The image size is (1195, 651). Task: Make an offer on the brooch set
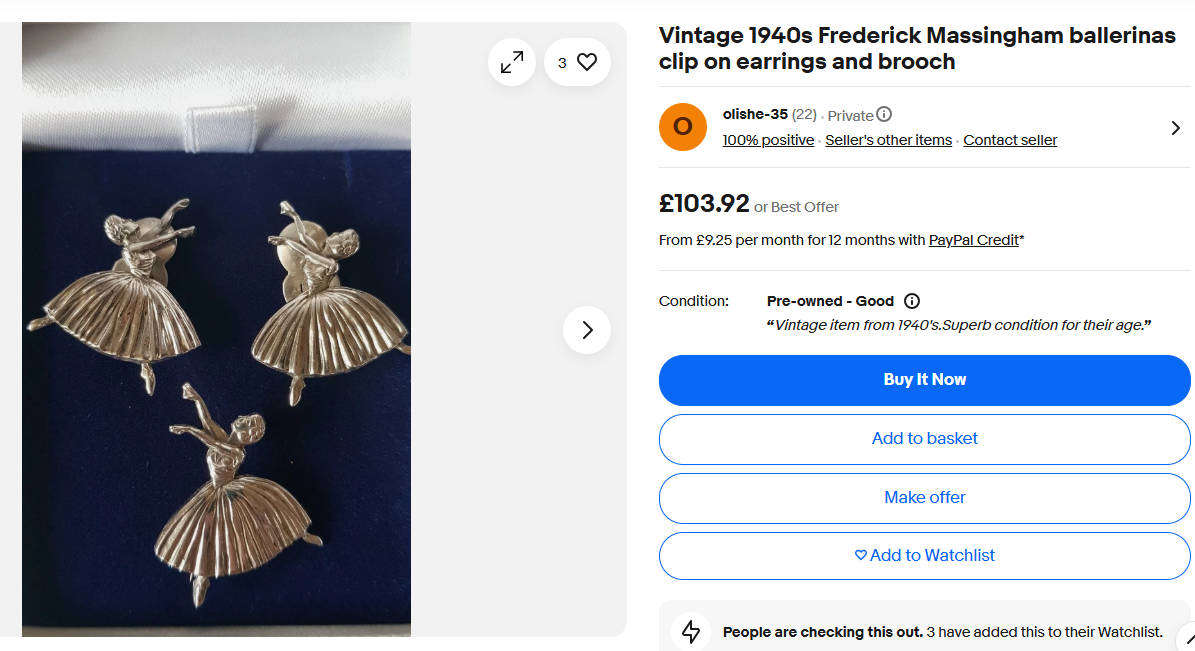pos(924,497)
